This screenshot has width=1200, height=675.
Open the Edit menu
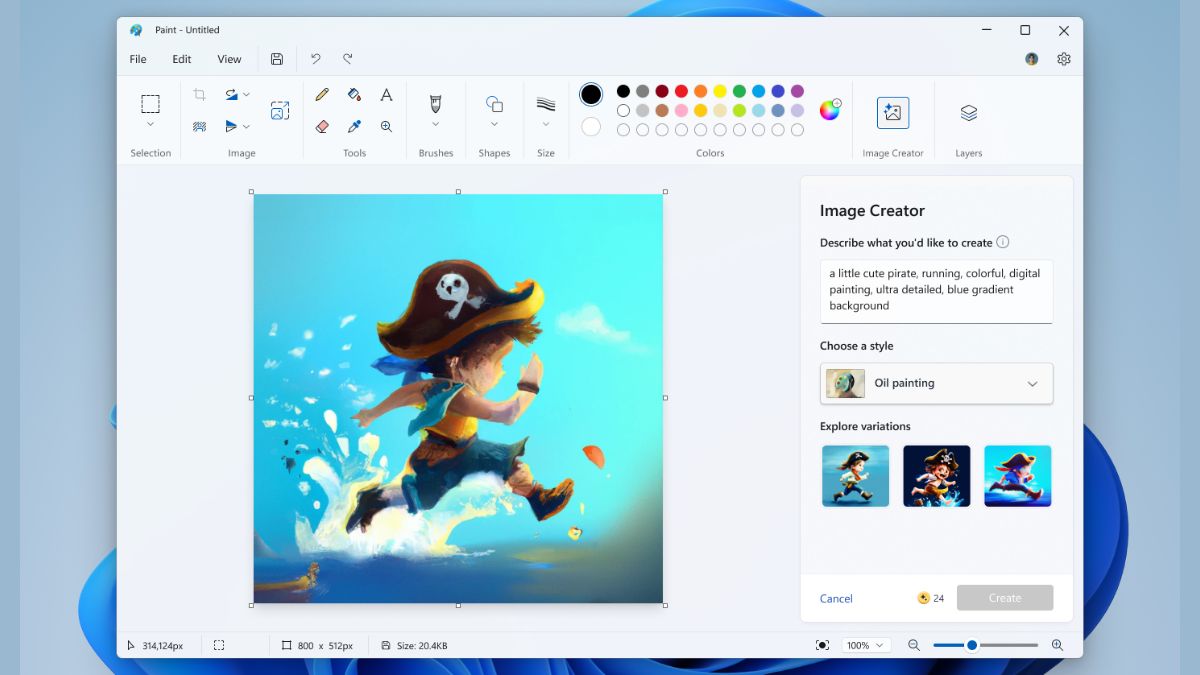coord(181,59)
